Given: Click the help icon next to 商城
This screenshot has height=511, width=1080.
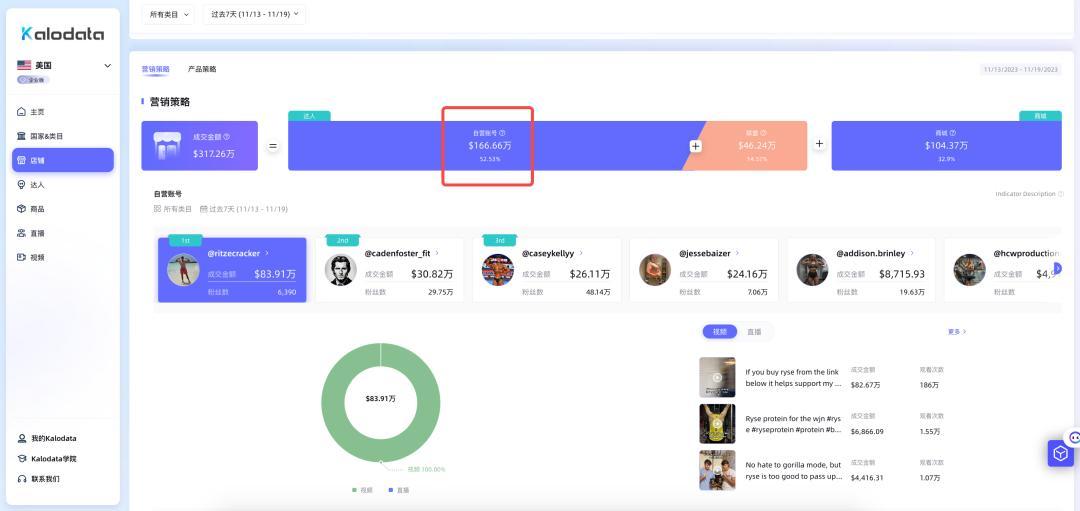Looking at the screenshot, I should click(x=953, y=132).
